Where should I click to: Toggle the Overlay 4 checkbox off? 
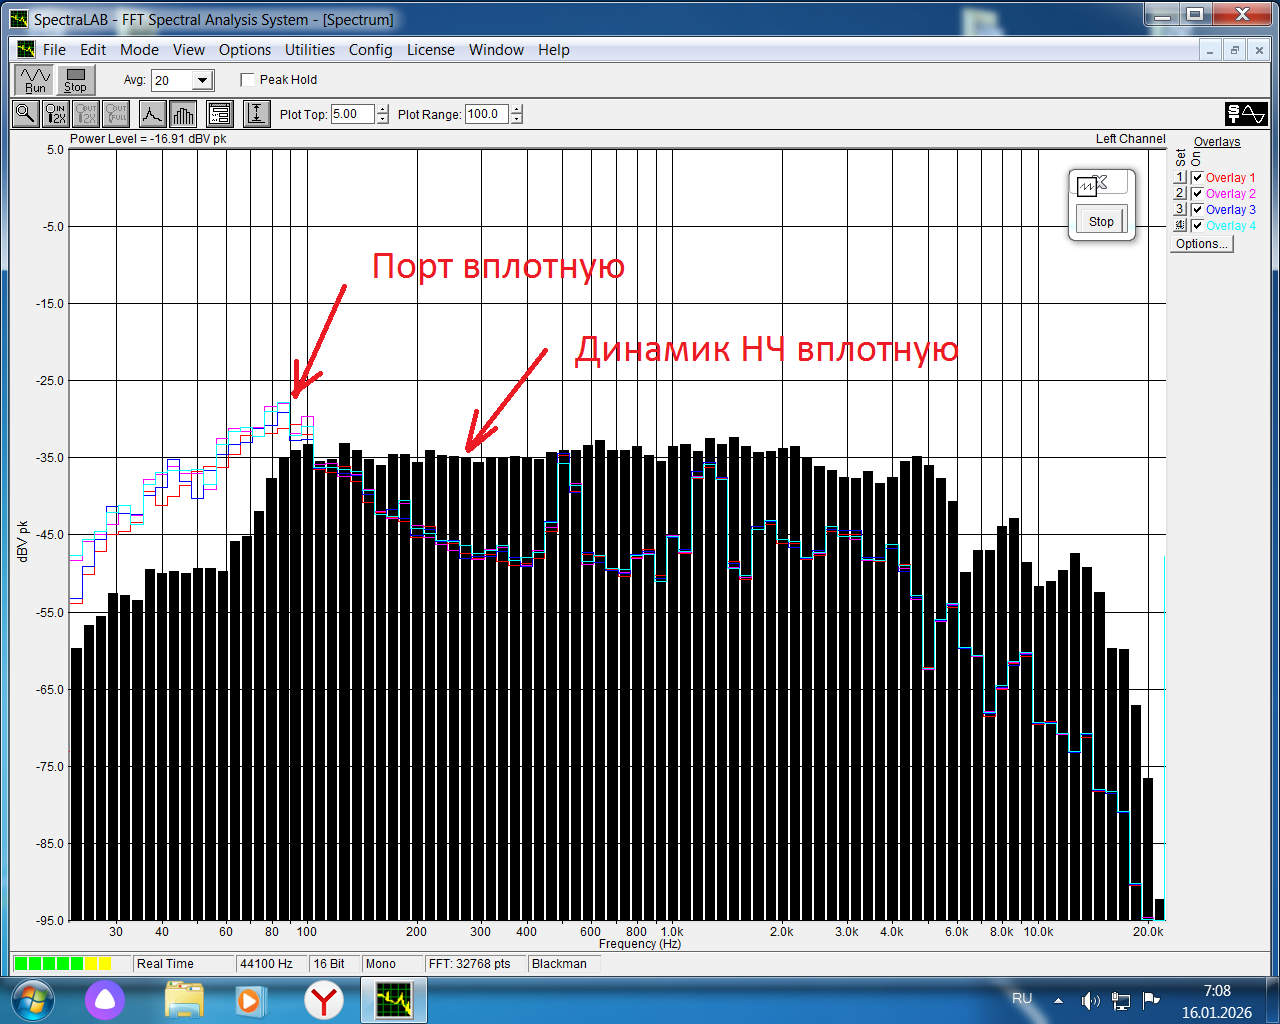pyautogui.click(x=1197, y=226)
